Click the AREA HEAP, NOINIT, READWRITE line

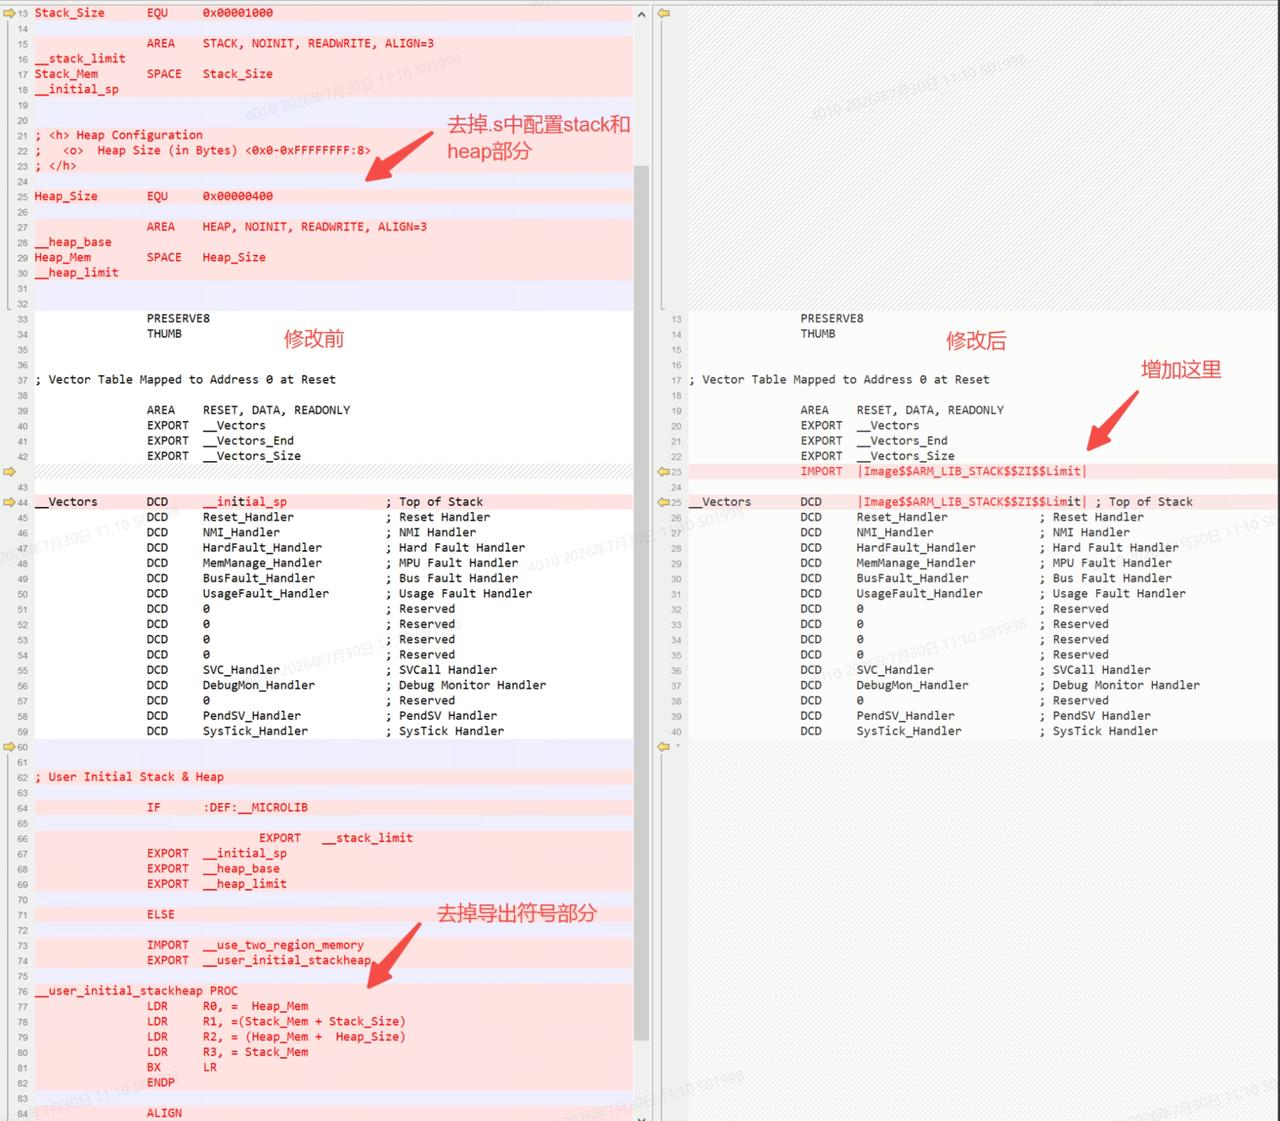(x=333, y=227)
